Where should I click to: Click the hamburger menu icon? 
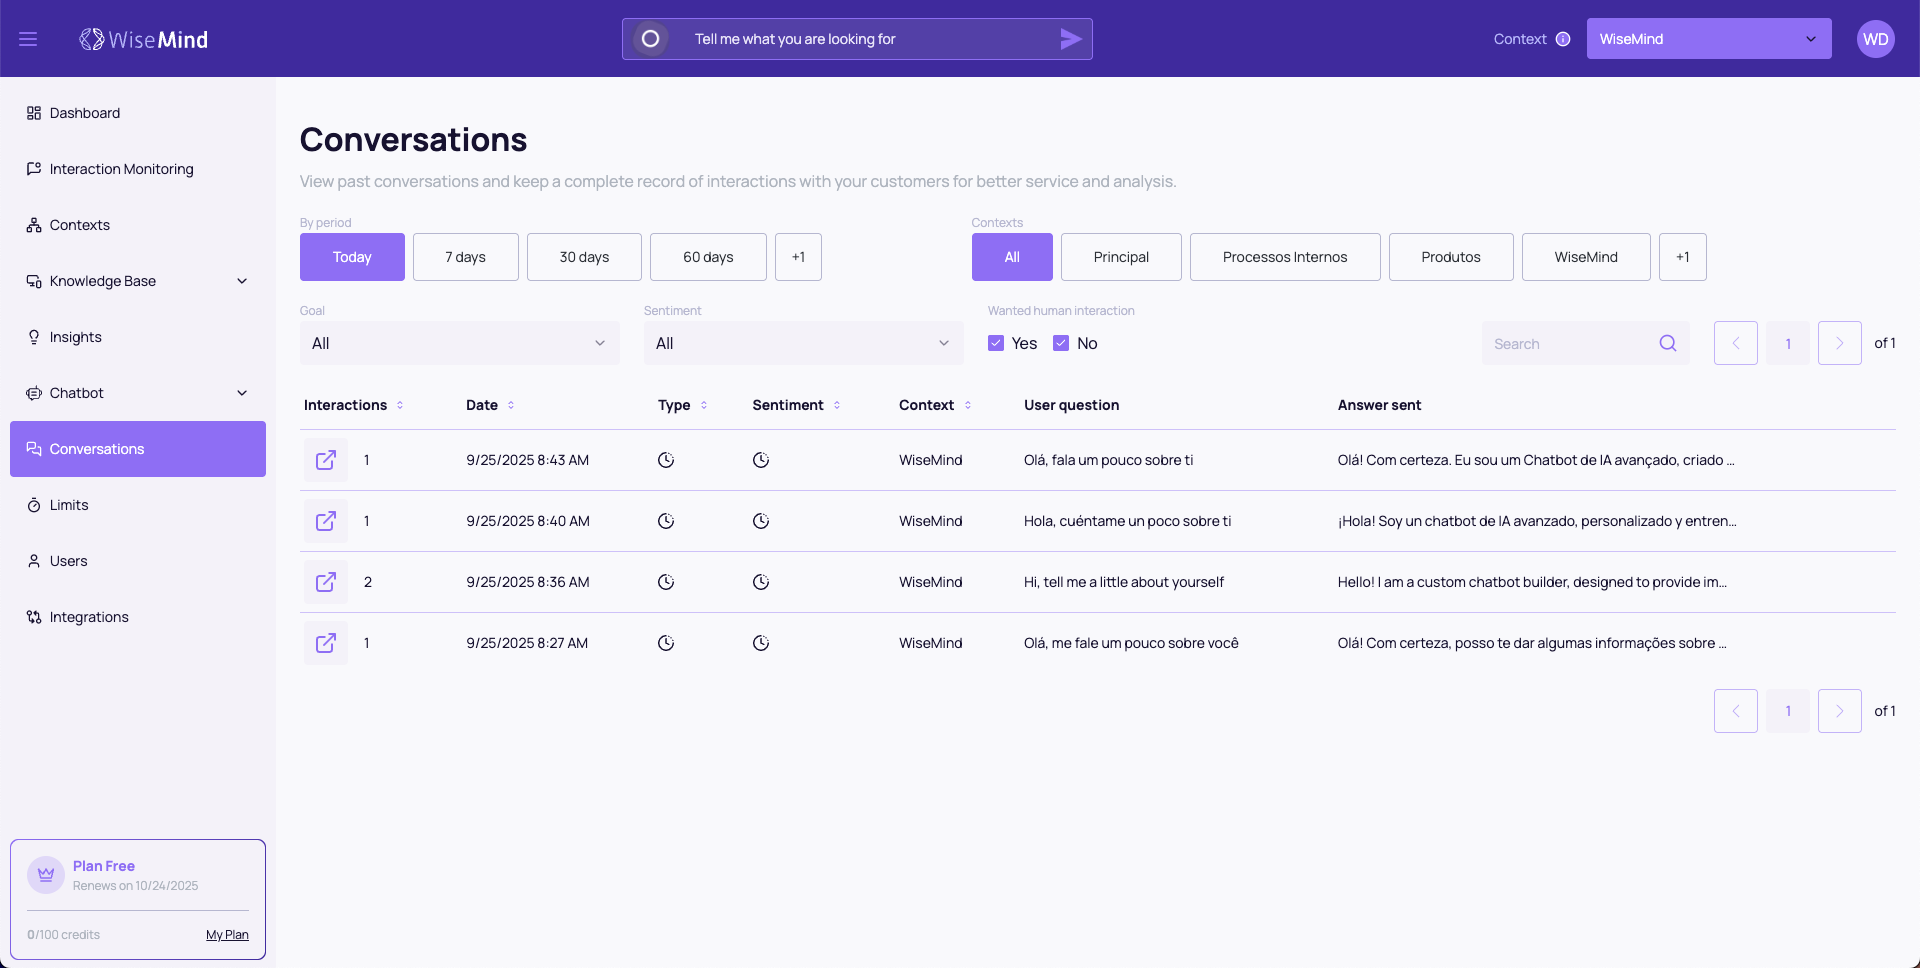tap(28, 39)
